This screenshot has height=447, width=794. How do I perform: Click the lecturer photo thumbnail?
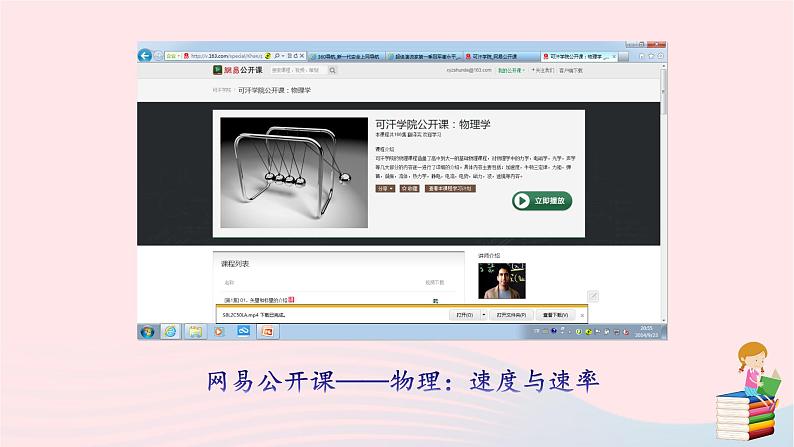coord(502,280)
